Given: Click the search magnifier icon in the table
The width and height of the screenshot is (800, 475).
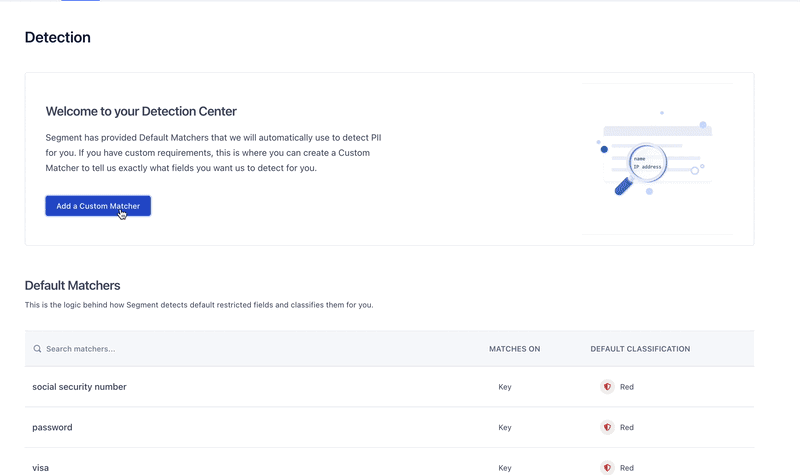Looking at the screenshot, I should [38, 349].
